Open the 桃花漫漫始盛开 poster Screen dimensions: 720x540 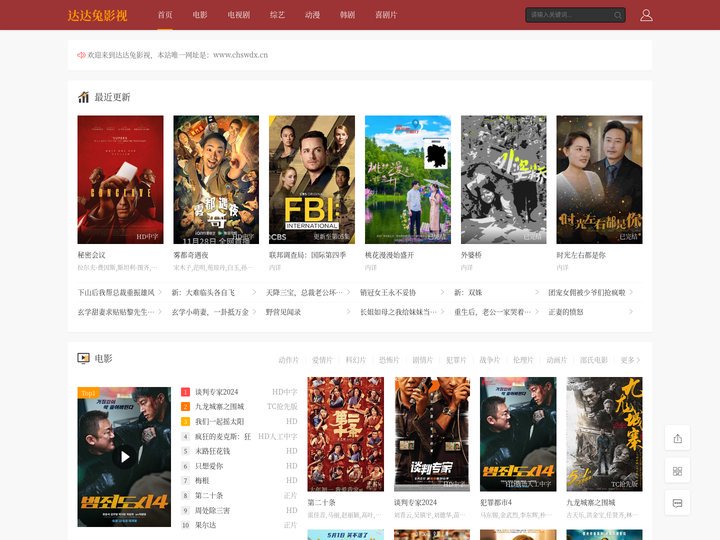click(408, 180)
